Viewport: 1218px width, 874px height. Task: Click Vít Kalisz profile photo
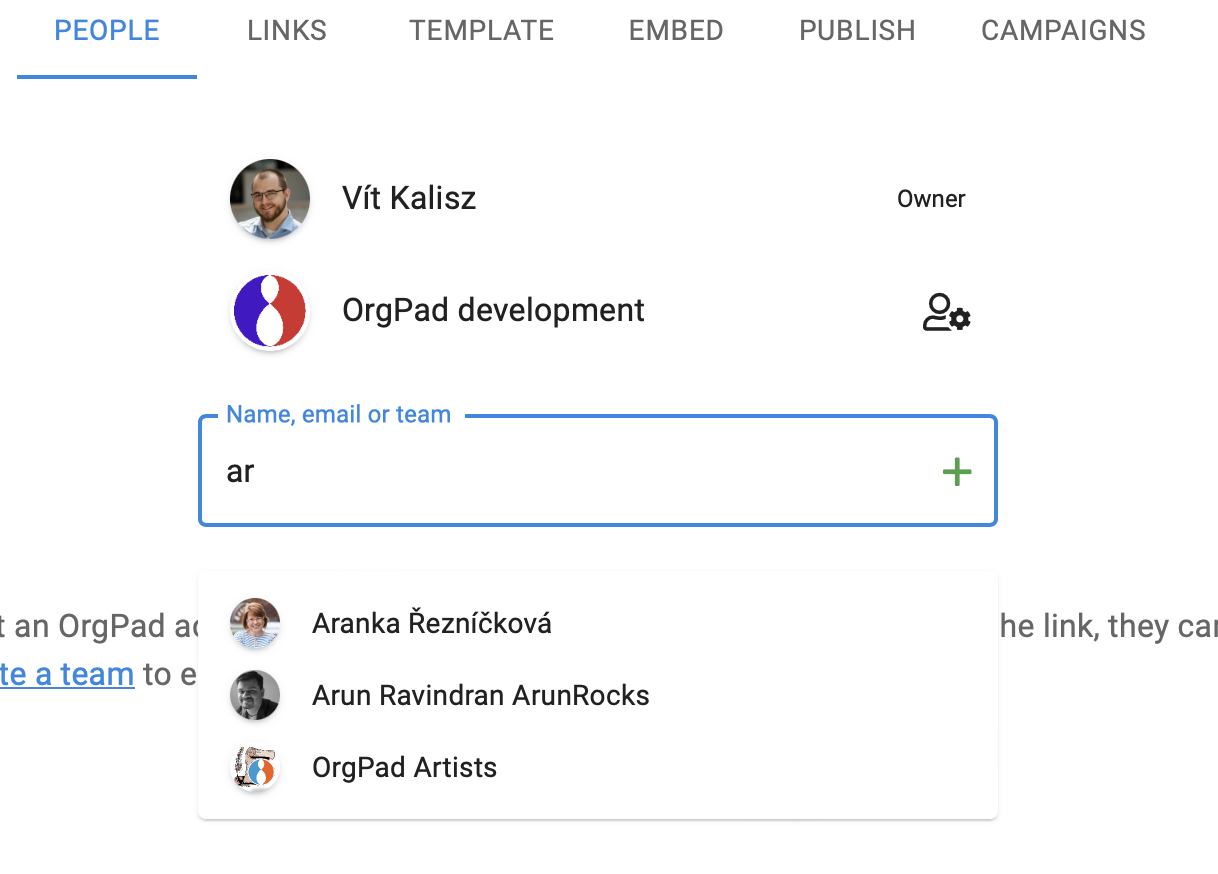click(x=269, y=199)
